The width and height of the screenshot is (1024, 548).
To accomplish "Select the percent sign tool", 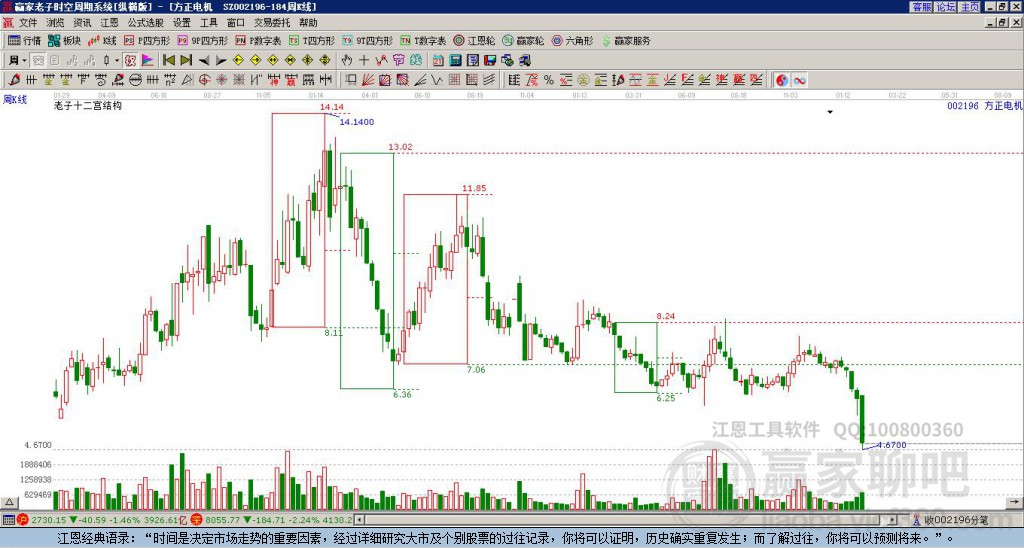I will coord(549,80).
